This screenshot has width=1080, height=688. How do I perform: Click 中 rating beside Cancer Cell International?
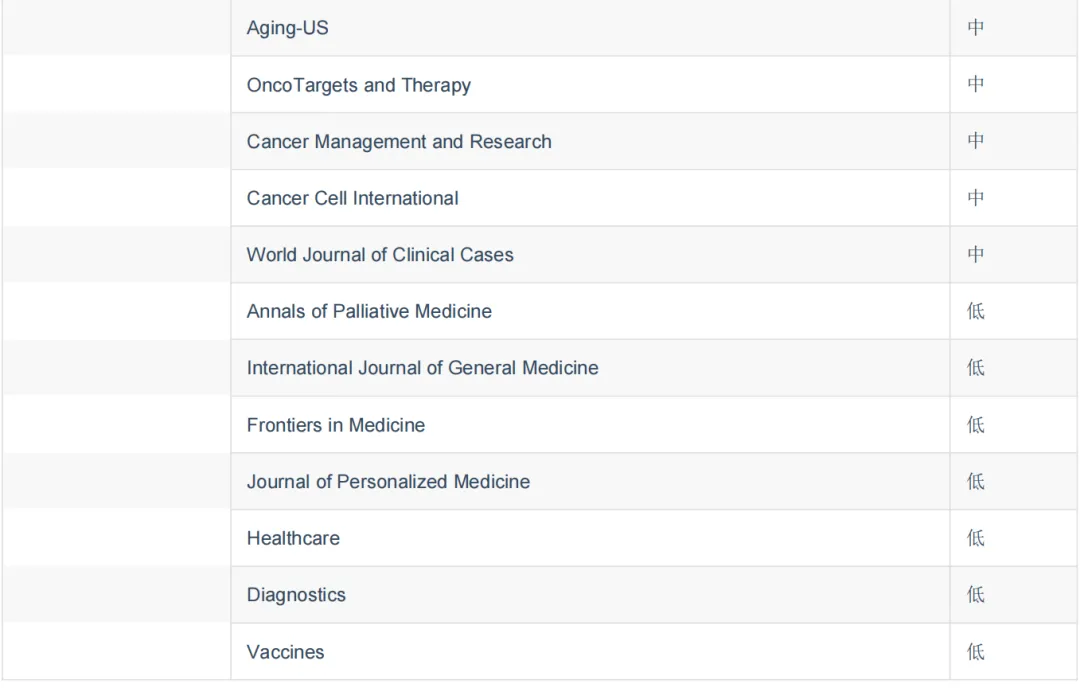[975, 198]
